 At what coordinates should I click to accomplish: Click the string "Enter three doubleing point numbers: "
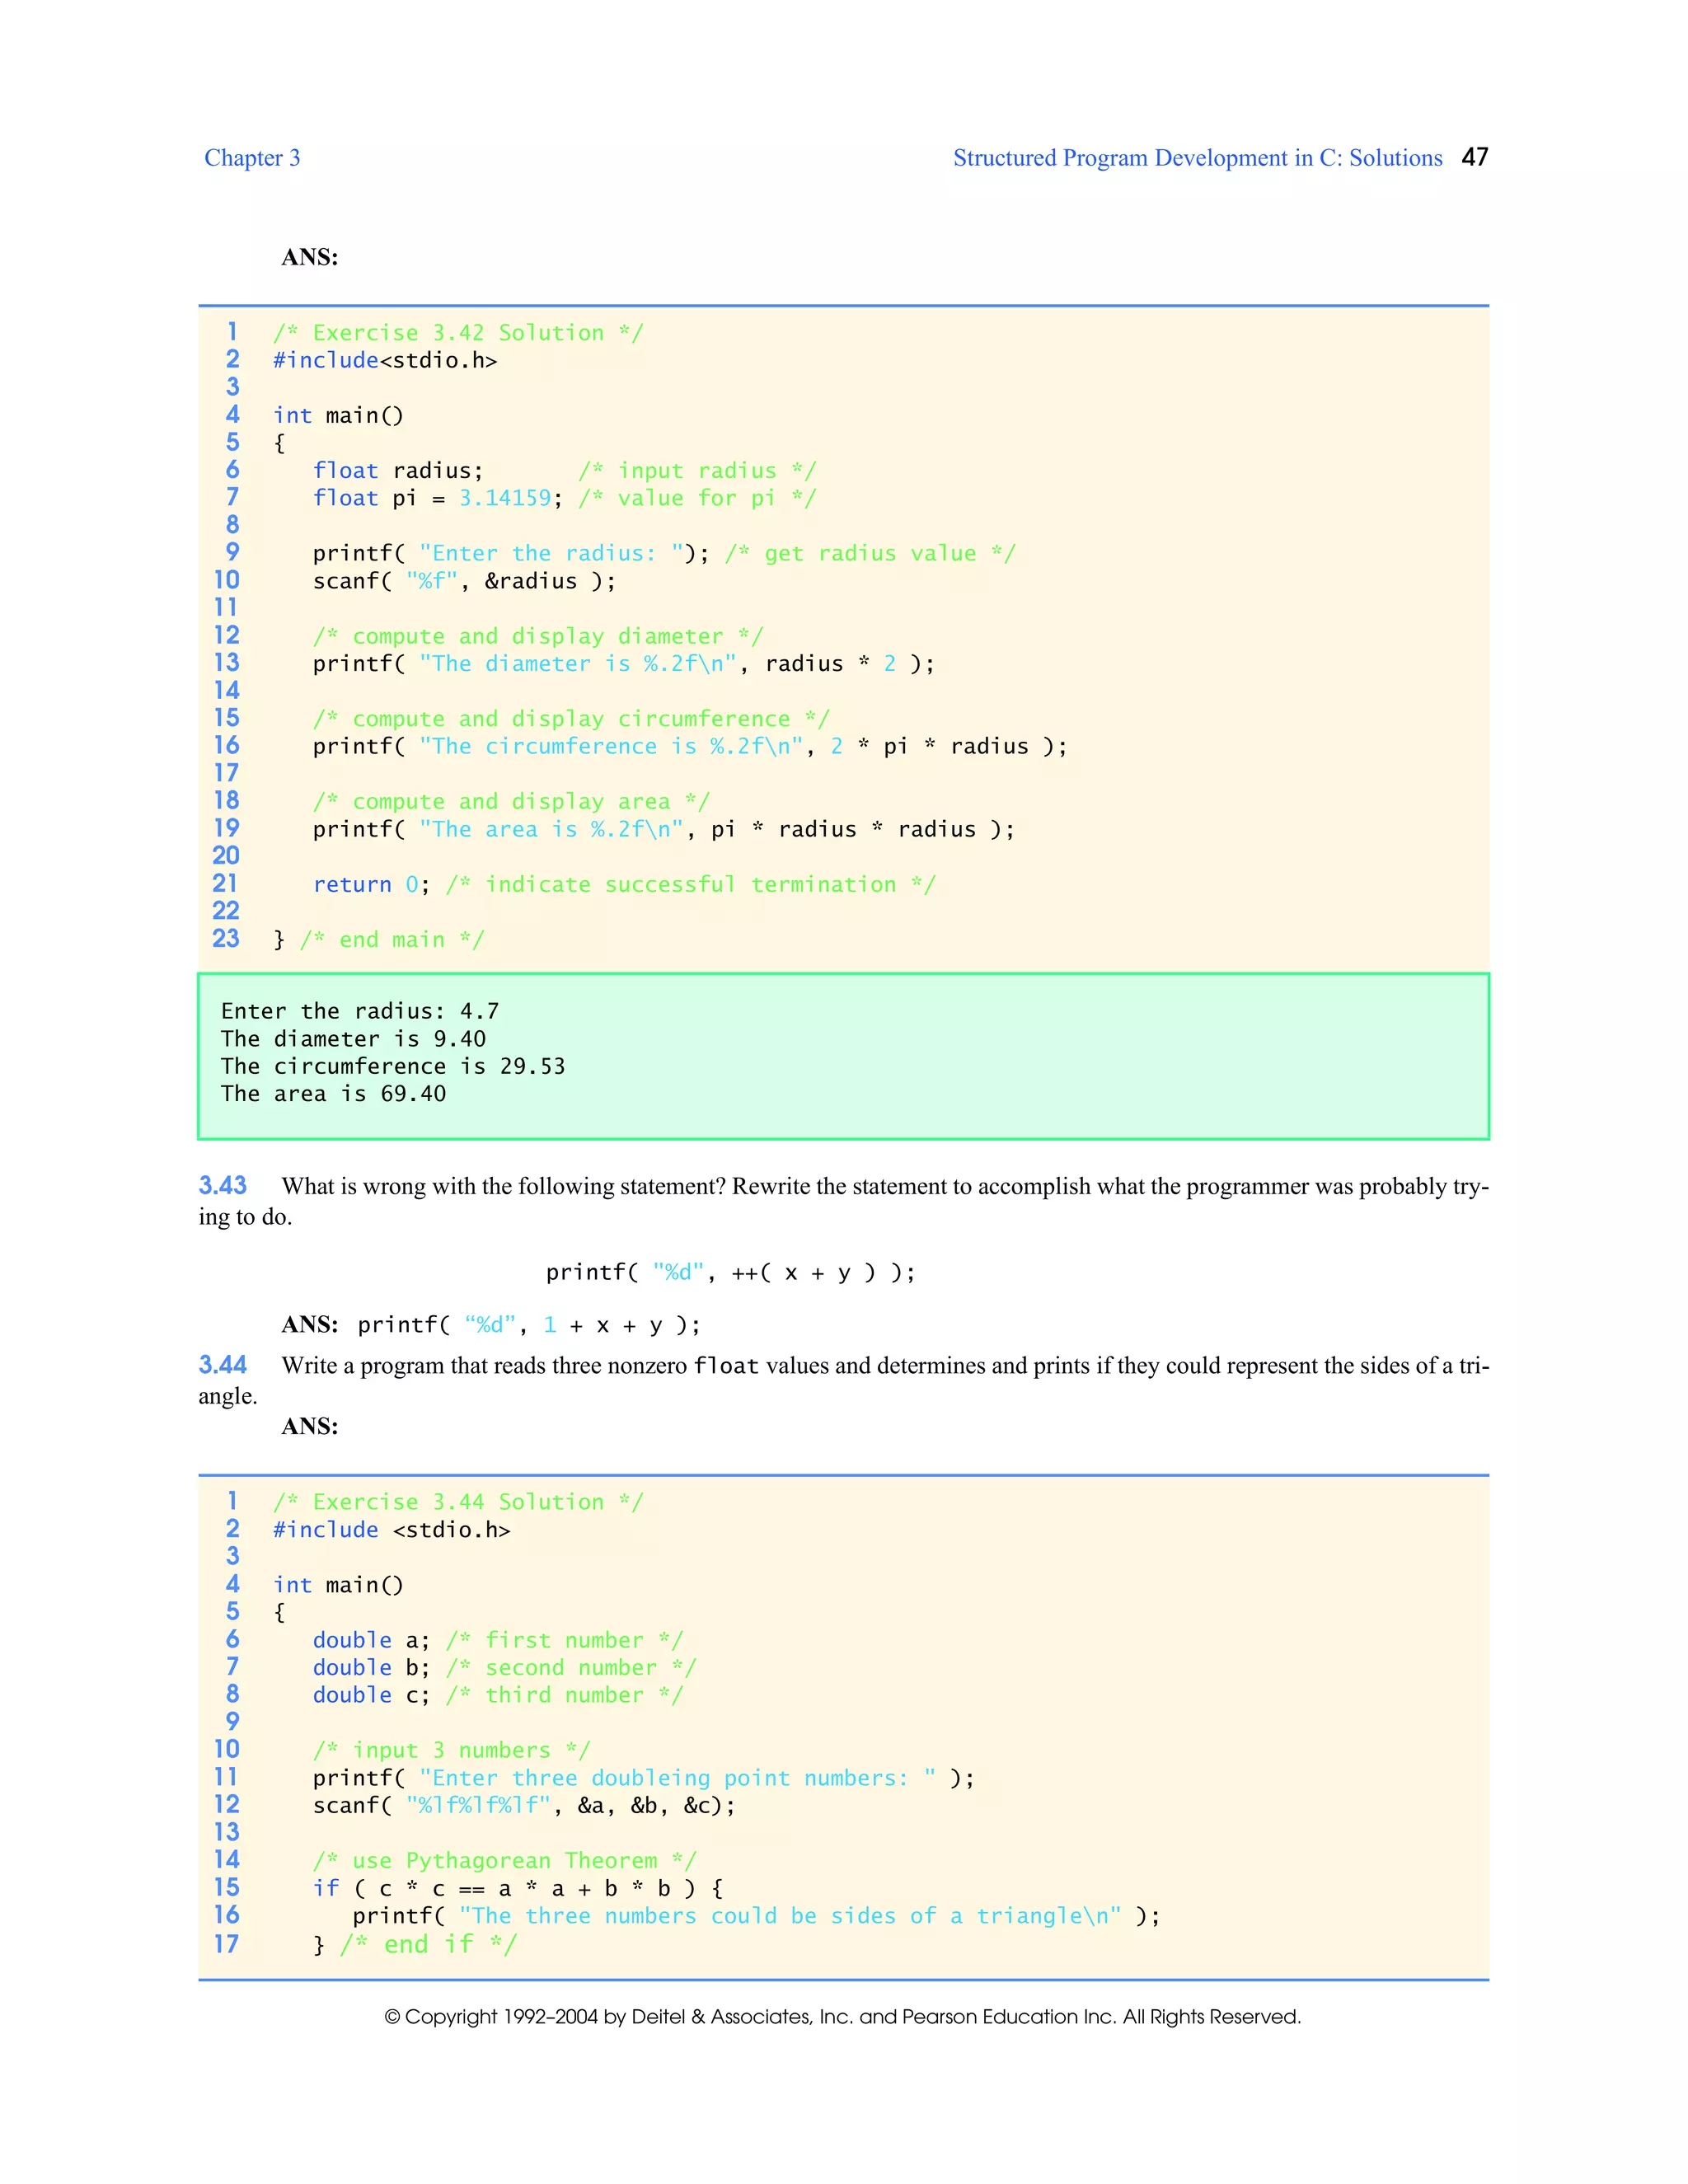tap(677, 1778)
